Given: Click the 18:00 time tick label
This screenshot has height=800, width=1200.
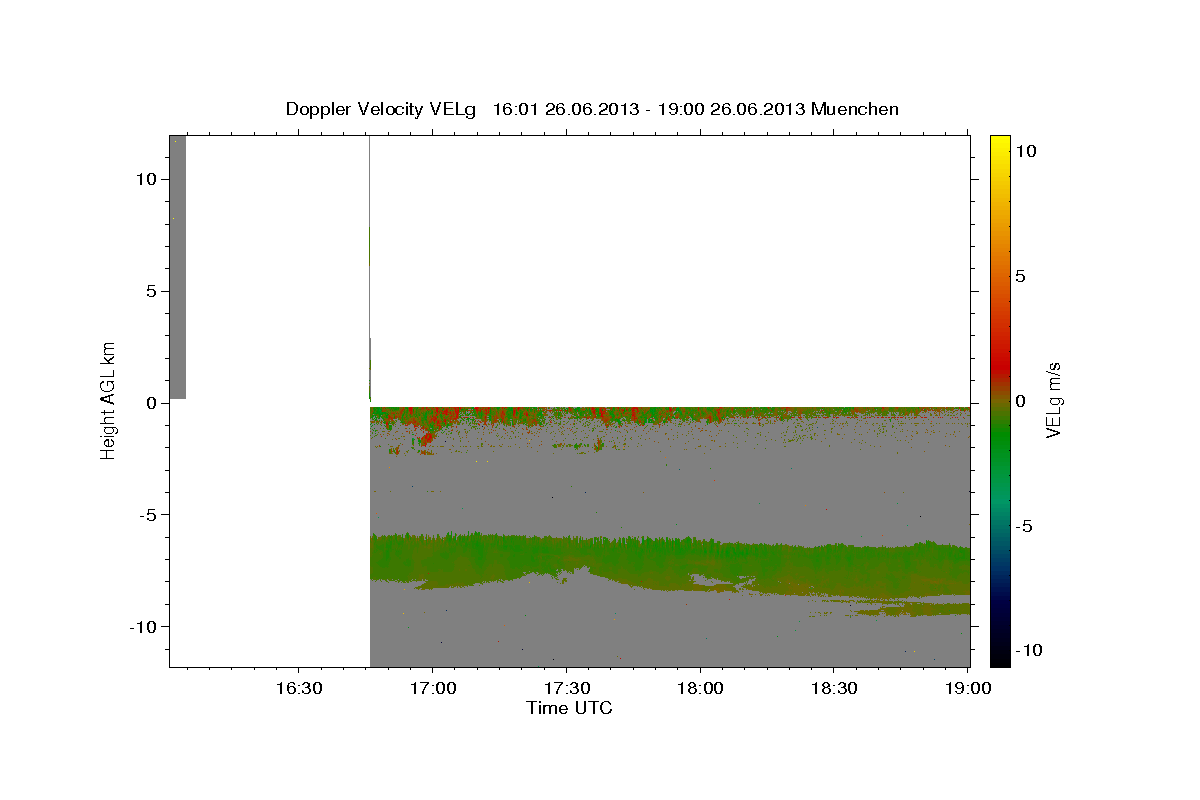Looking at the screenshot, I should [700, 688].
